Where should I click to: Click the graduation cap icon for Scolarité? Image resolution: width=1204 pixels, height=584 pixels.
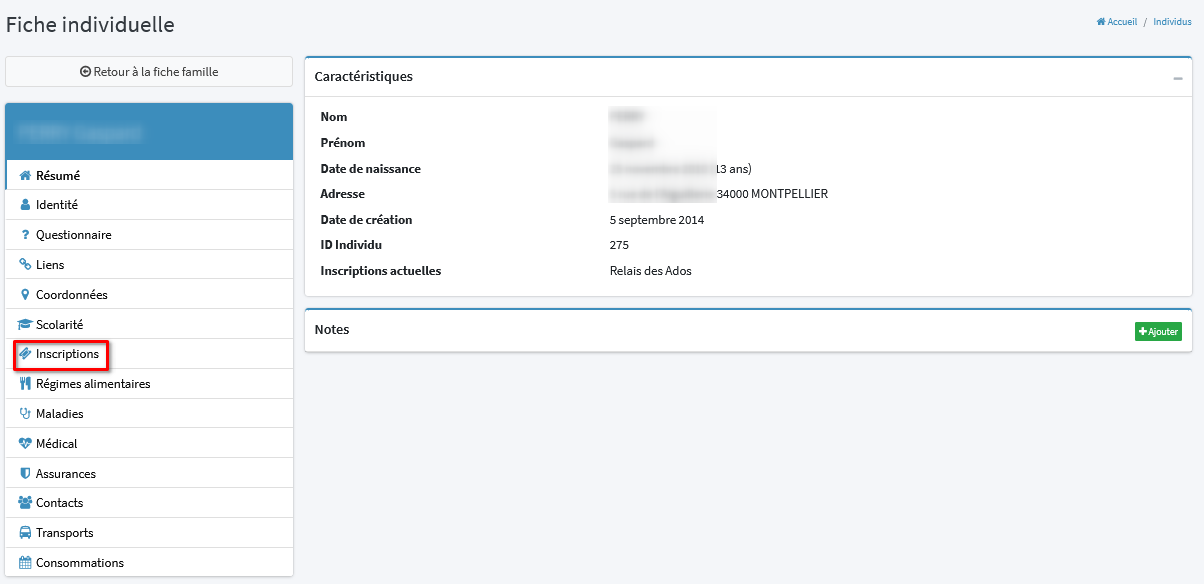[x=26, y=325]
